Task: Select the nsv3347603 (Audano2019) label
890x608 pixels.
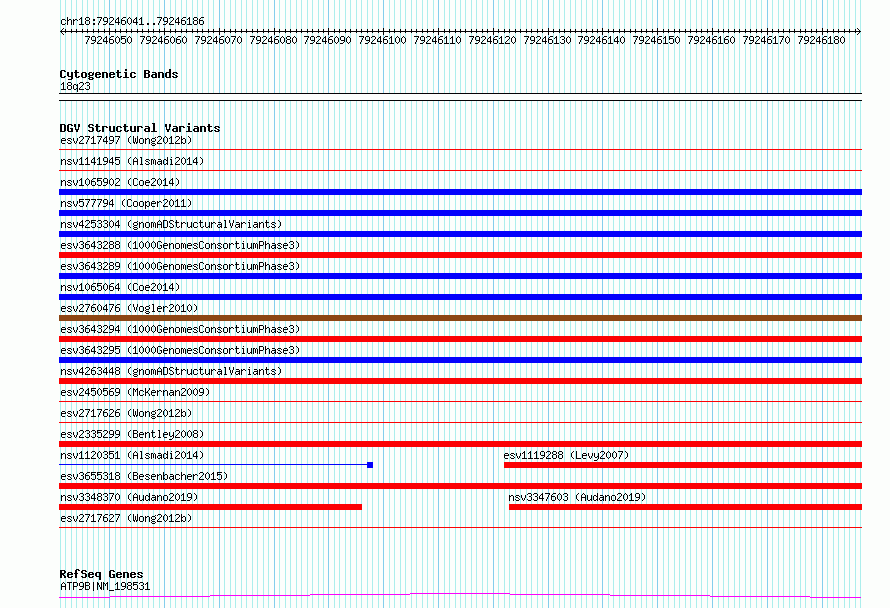Action: pos(577,497)
